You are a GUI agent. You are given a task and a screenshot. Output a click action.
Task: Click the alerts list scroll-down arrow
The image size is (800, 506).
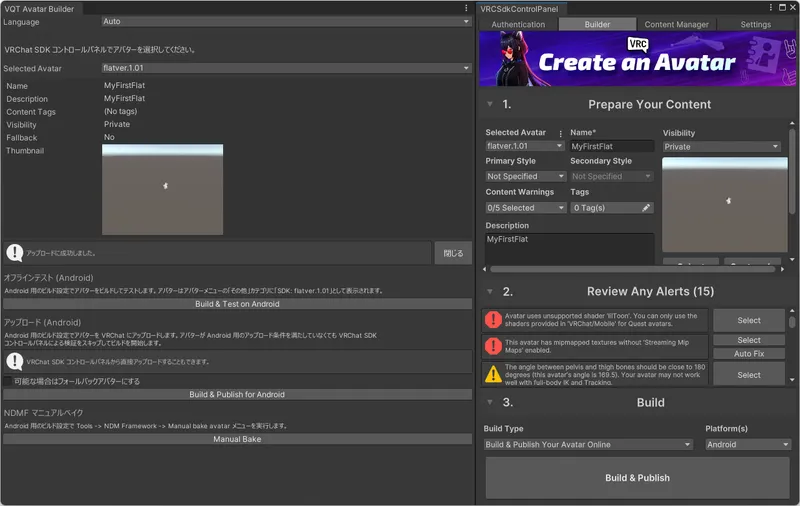point(792,380)
